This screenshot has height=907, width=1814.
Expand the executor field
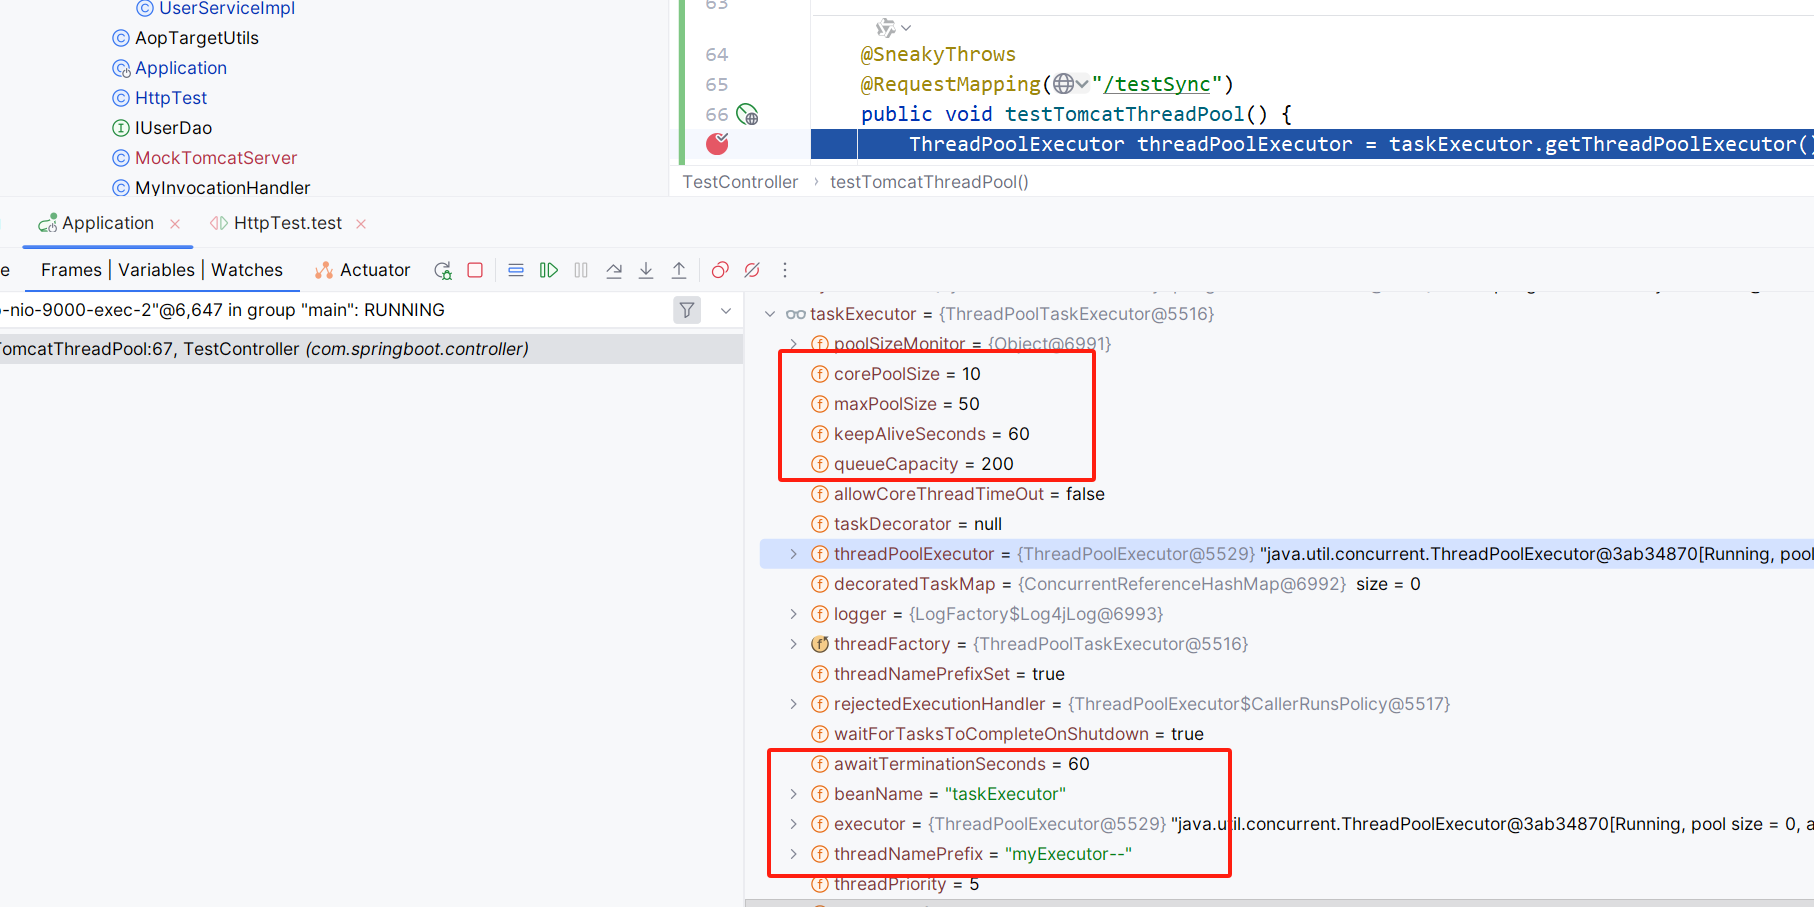(x=794, y=824)
